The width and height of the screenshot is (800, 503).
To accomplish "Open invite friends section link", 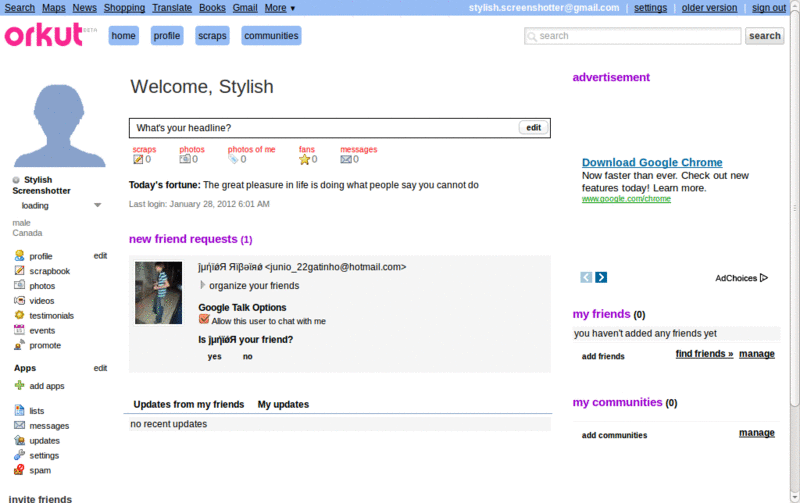I will (40, 498).
